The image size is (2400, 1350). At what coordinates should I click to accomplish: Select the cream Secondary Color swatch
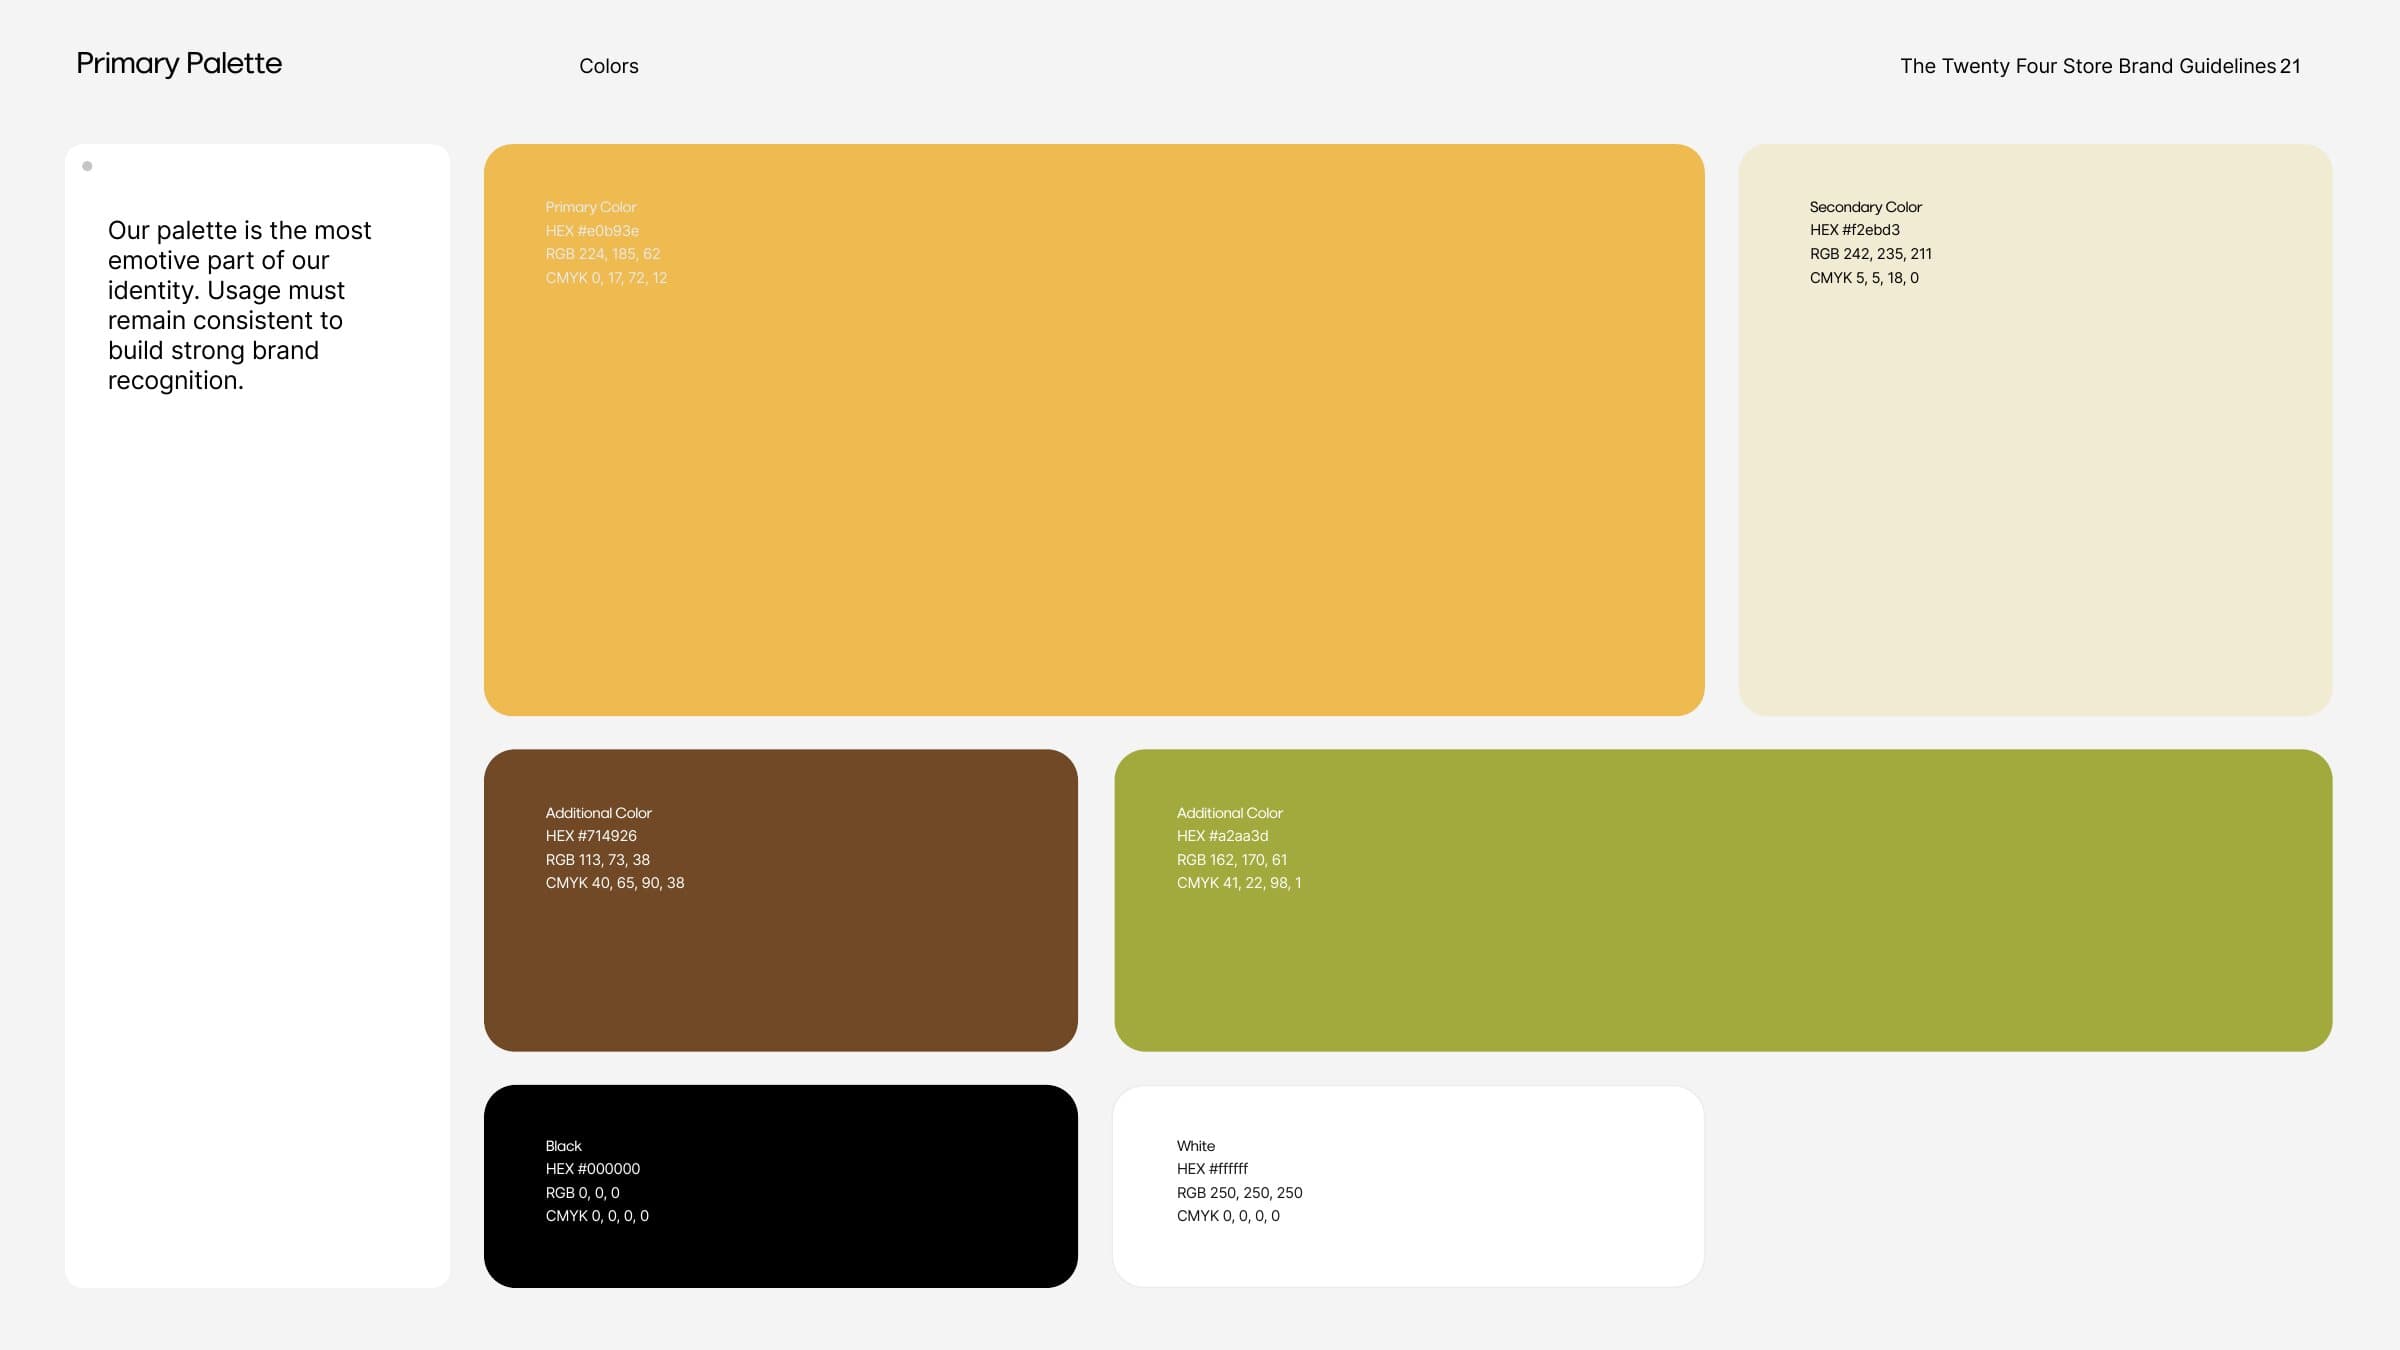[2035, 430]
